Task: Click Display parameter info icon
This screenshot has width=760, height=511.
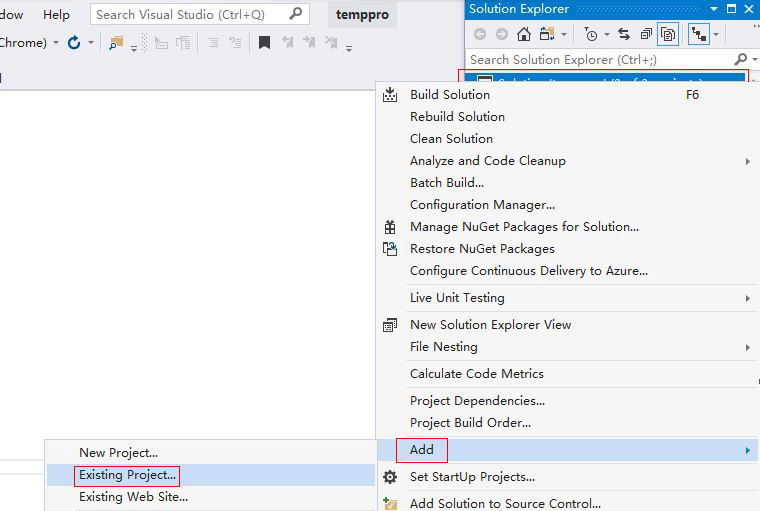Action: [x=183, y=43]
